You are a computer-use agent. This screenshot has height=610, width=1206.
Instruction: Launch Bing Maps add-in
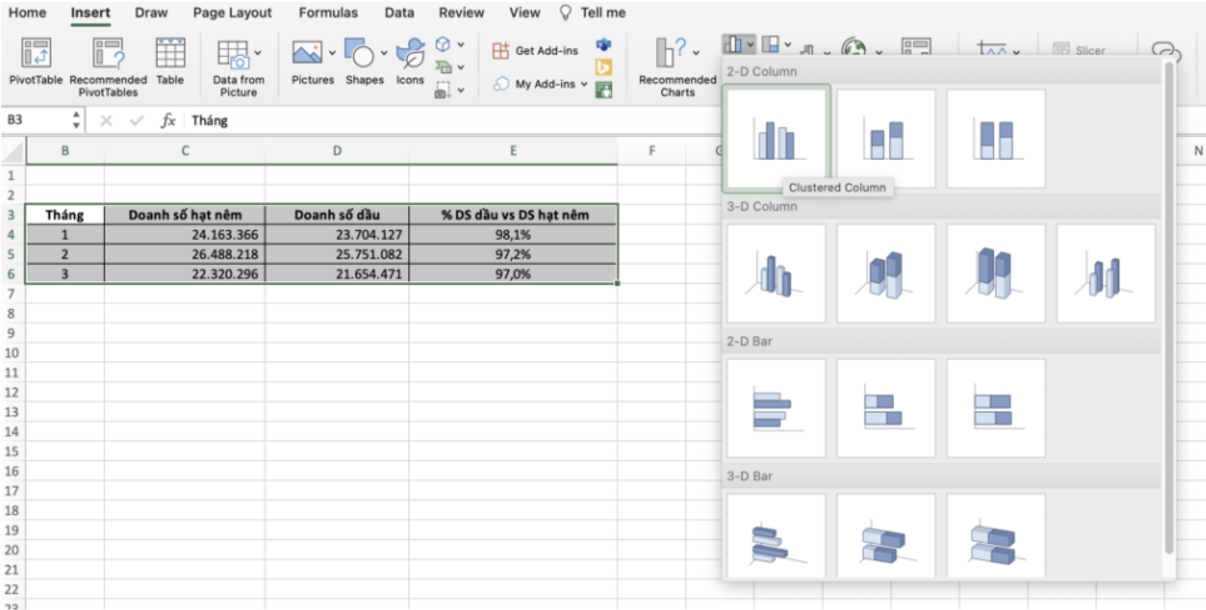click(x=603, y=68)
